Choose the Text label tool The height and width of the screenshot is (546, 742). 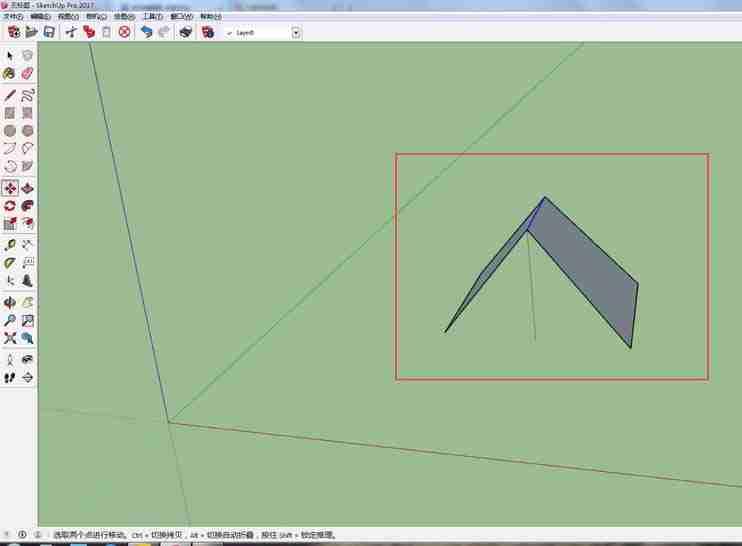[27, 263]
